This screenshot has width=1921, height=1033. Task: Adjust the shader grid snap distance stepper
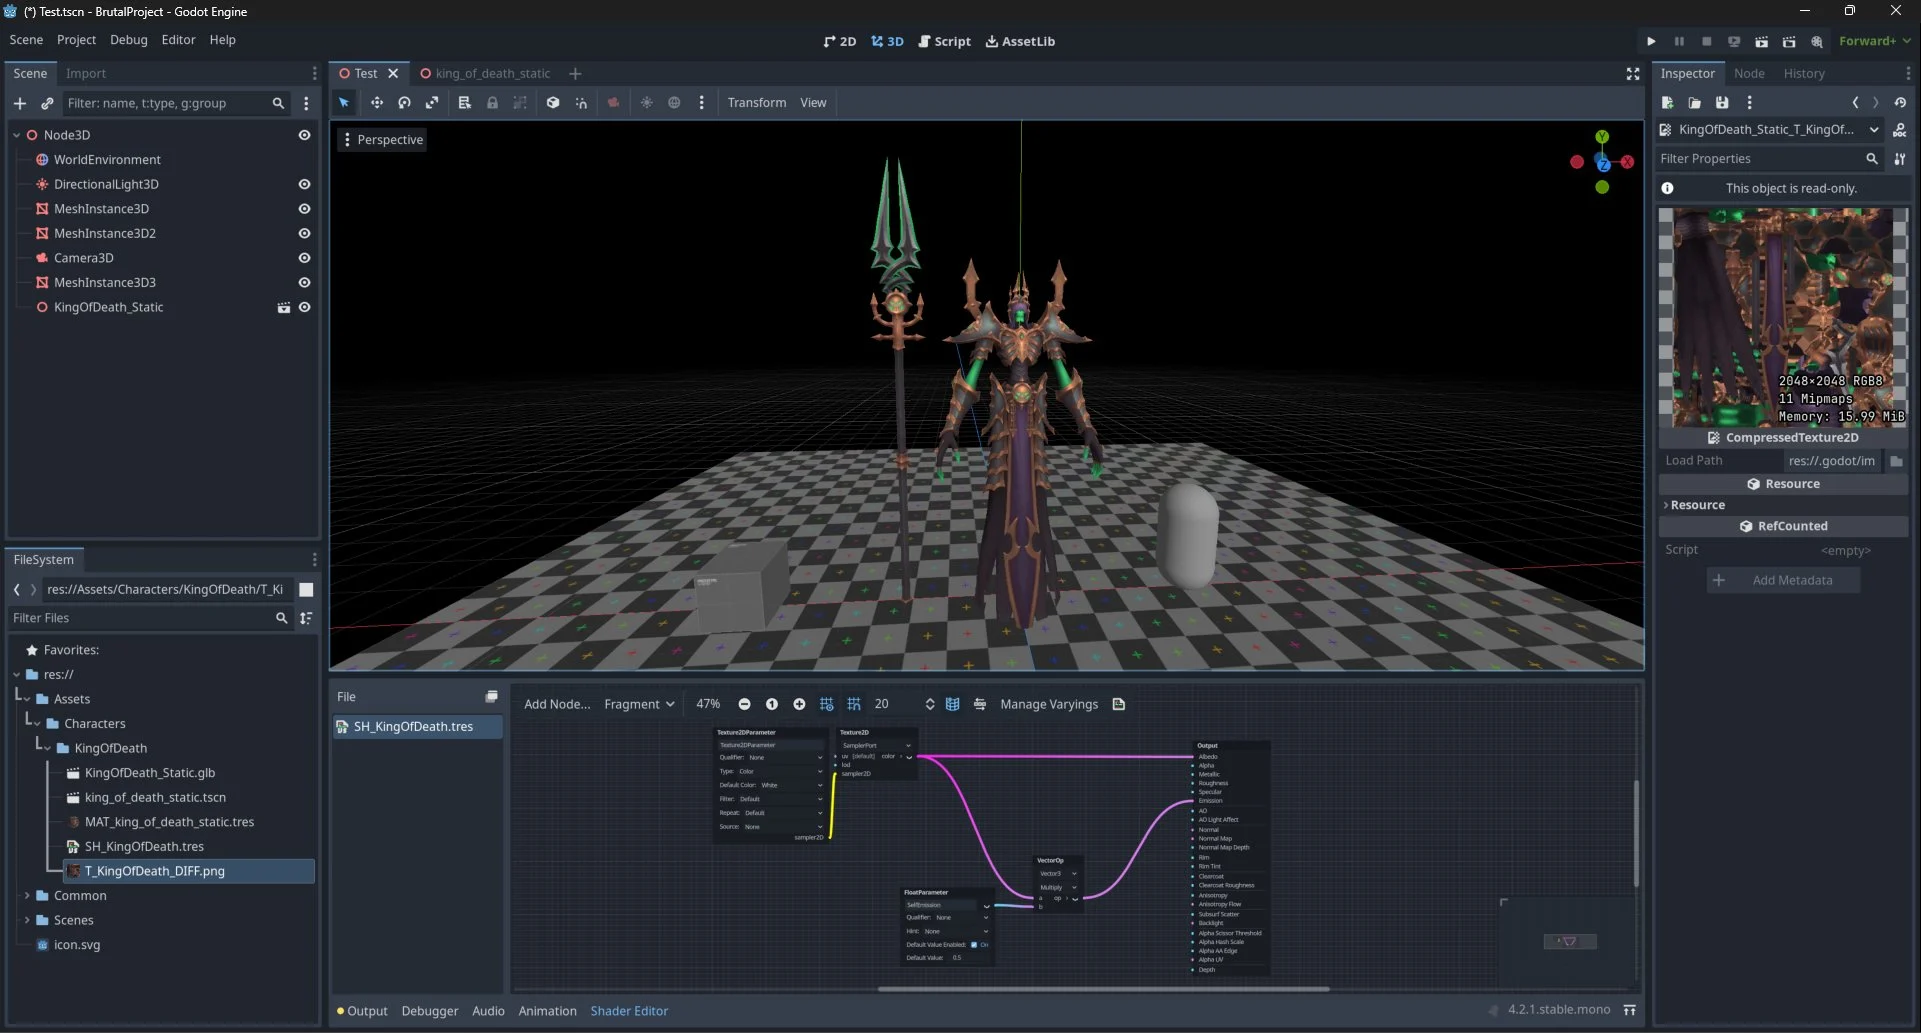click(930, 704)
